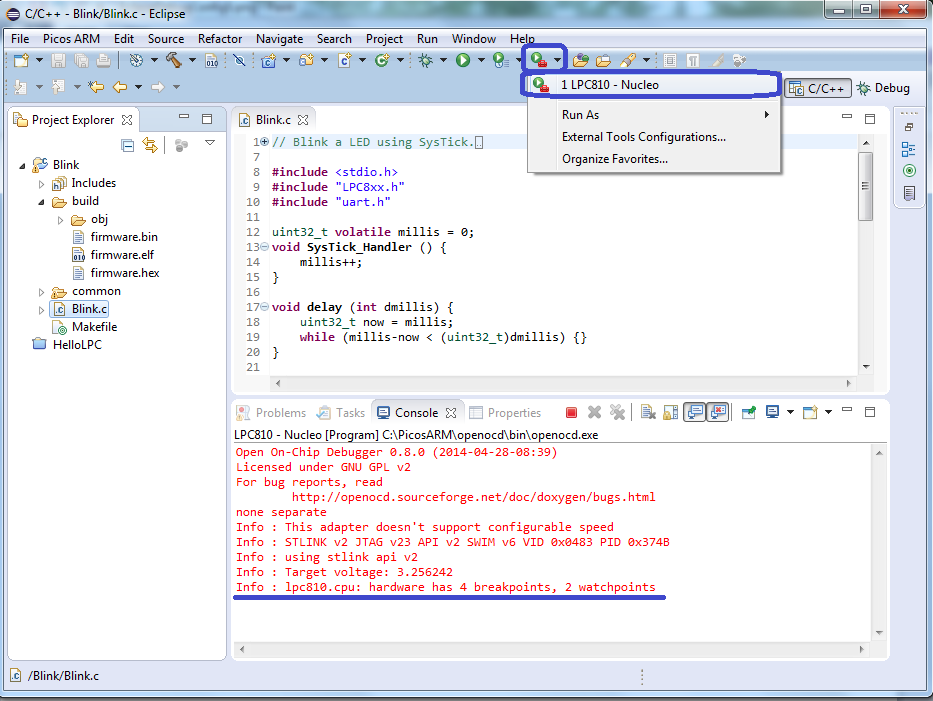
Task: Close the Blink.c editor tab
Action: (x=303, y=120)
